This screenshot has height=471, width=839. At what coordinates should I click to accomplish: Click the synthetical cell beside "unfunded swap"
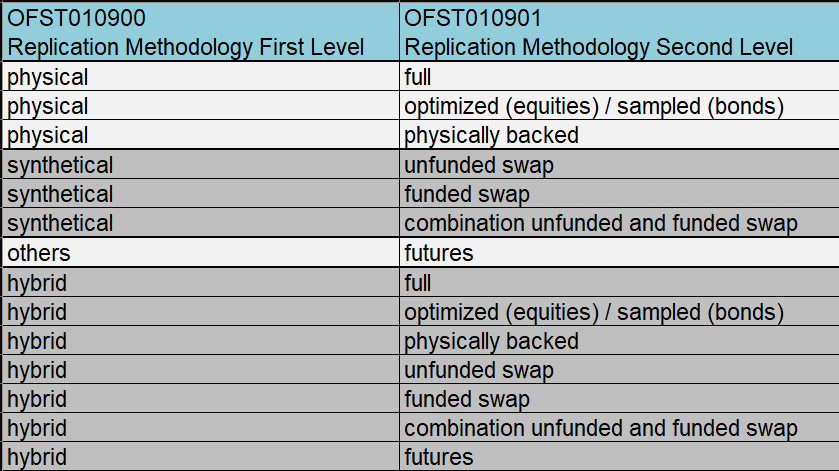point(200,165)
